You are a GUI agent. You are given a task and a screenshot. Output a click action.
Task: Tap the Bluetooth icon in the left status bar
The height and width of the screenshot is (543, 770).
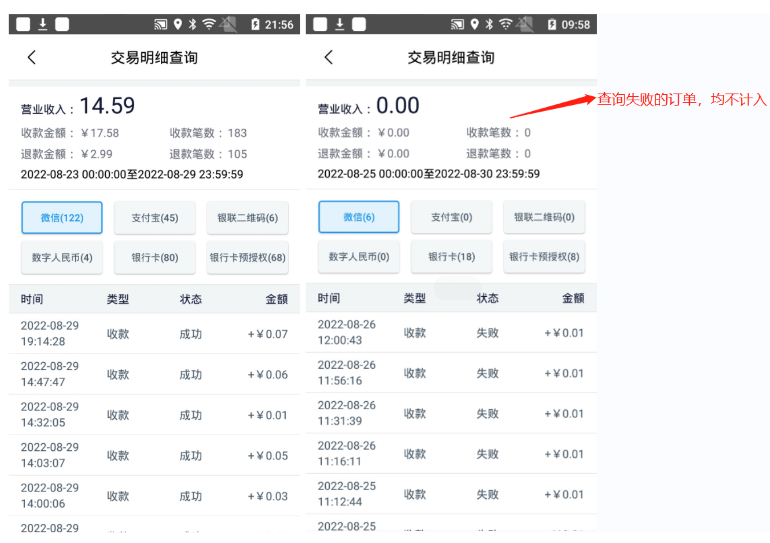click(x=192, y=24)
